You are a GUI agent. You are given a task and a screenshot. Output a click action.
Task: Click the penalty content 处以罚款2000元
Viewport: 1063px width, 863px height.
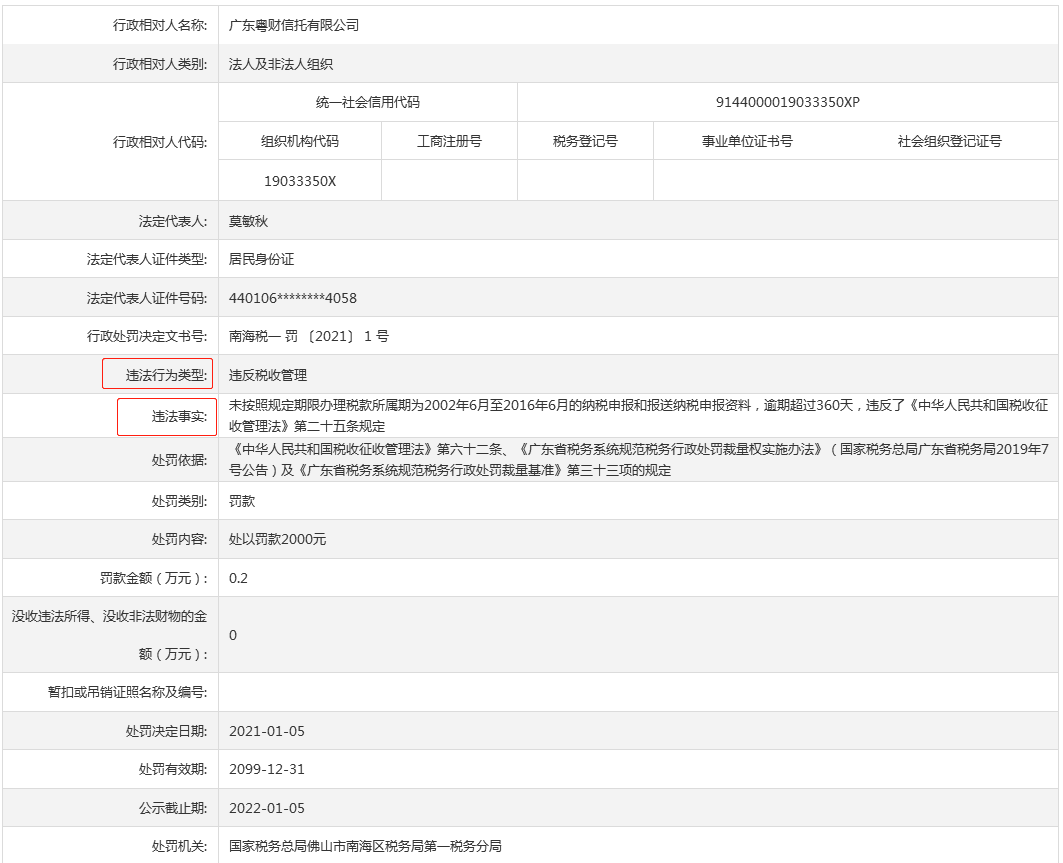(x=277, y=539)
